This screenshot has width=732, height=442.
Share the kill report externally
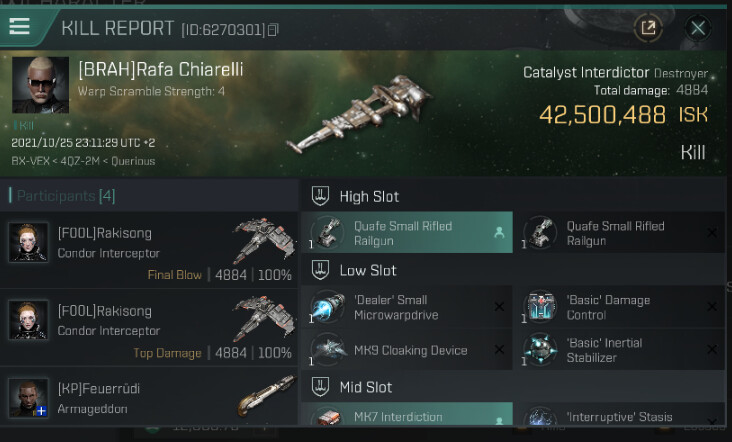click(x=648, y=28)
